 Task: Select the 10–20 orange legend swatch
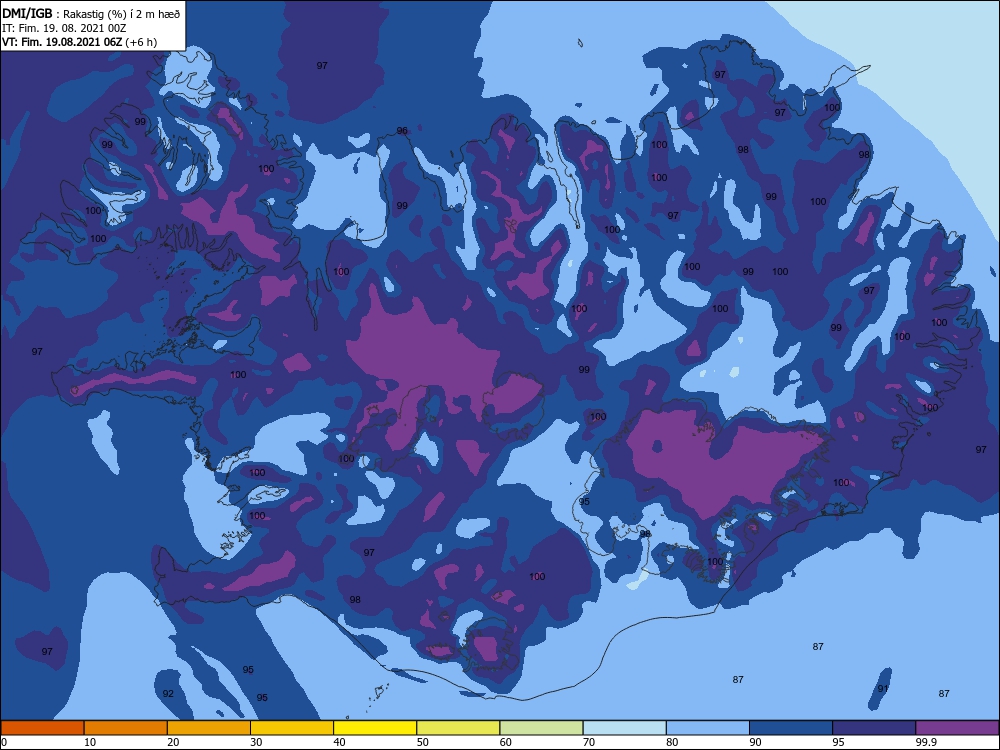tap(126, 728)
